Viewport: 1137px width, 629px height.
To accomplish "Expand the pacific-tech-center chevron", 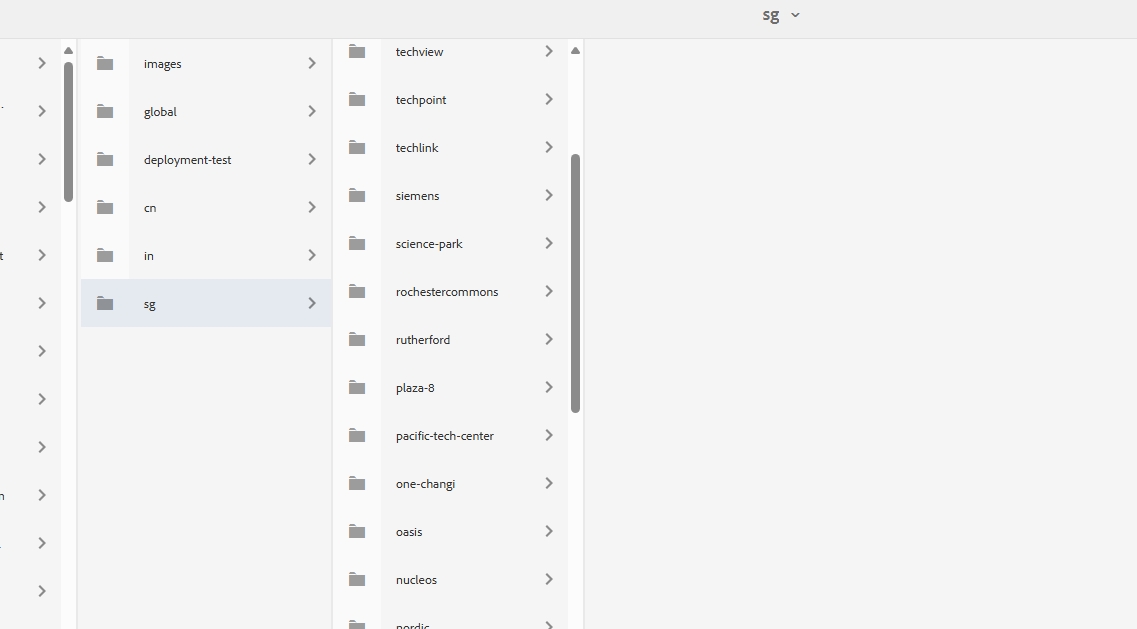I will [x=548, y=435].
